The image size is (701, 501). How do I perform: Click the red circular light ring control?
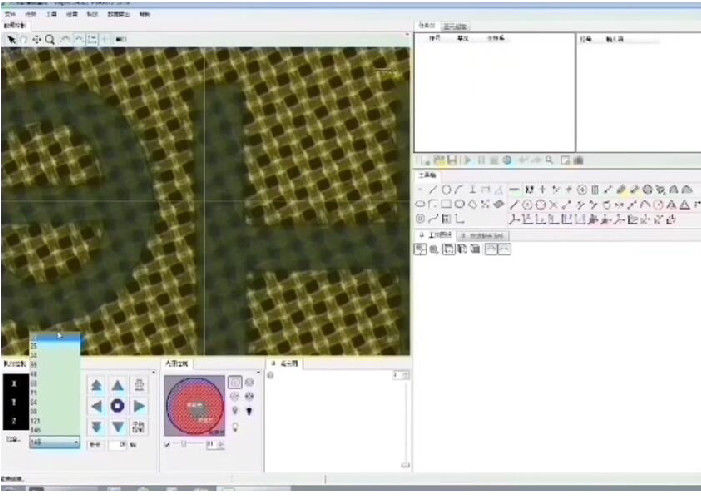click(x=195, y=406)
